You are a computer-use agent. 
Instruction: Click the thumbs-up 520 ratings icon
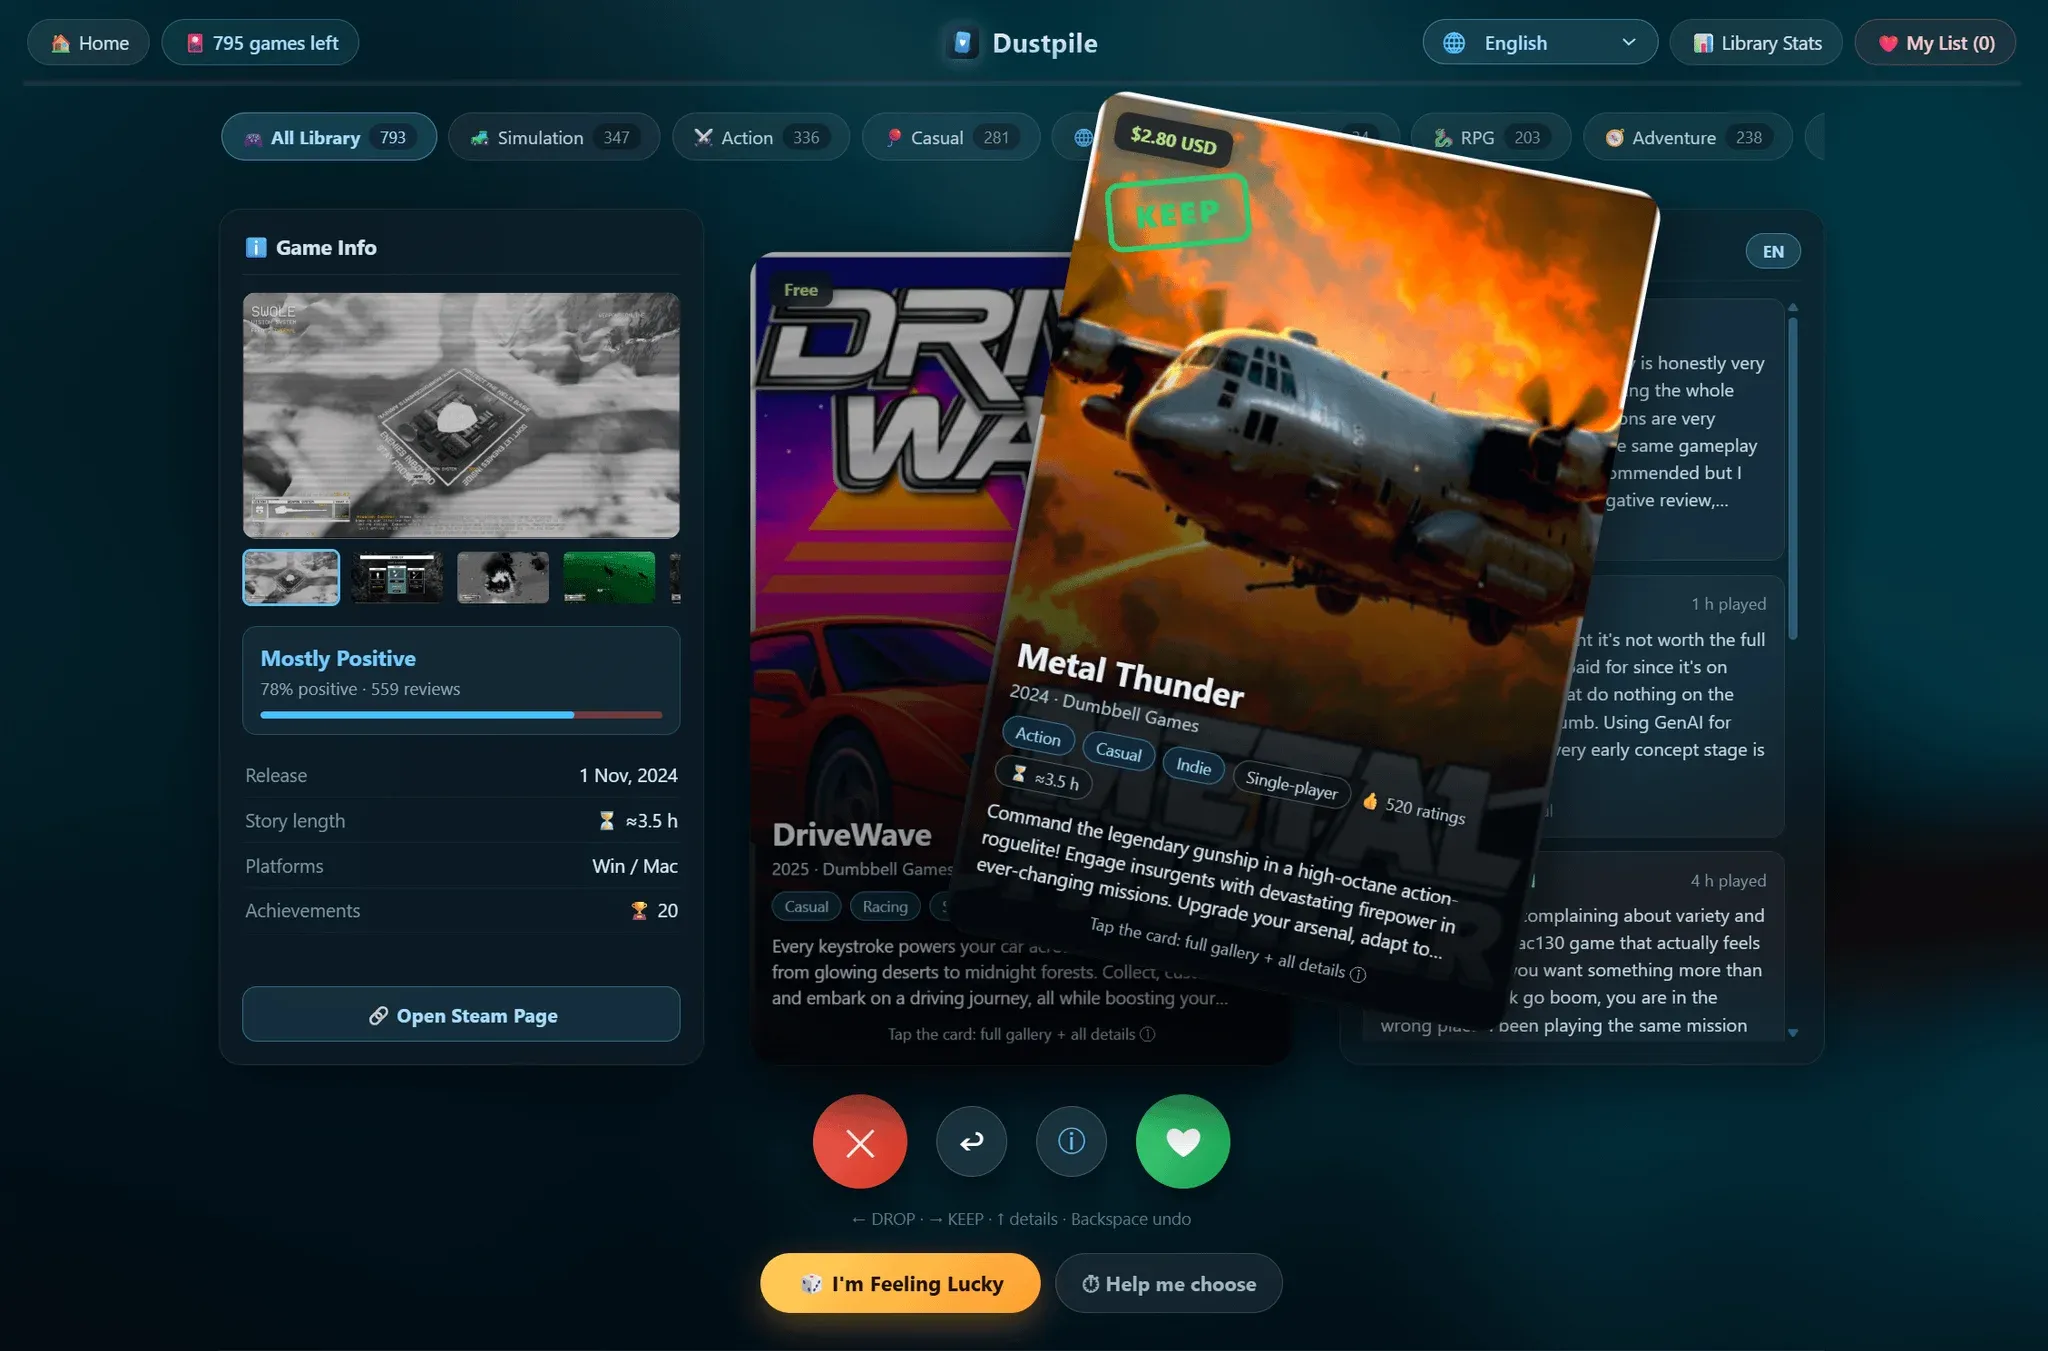coord(1370,801)
